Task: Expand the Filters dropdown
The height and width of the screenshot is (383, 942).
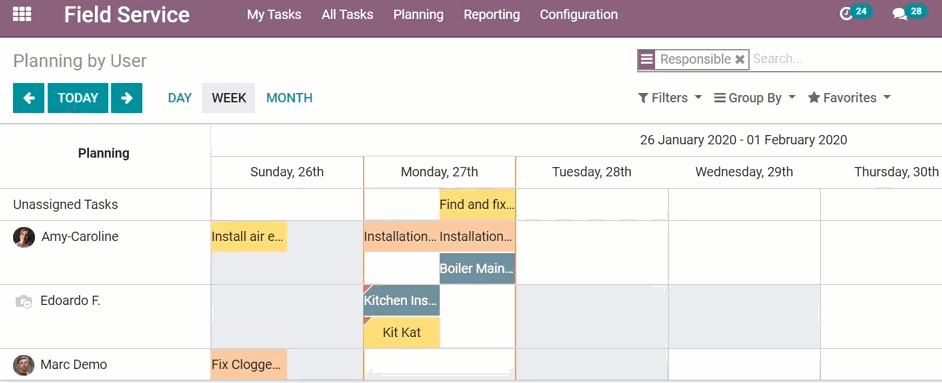Action: tap(670, 98)
